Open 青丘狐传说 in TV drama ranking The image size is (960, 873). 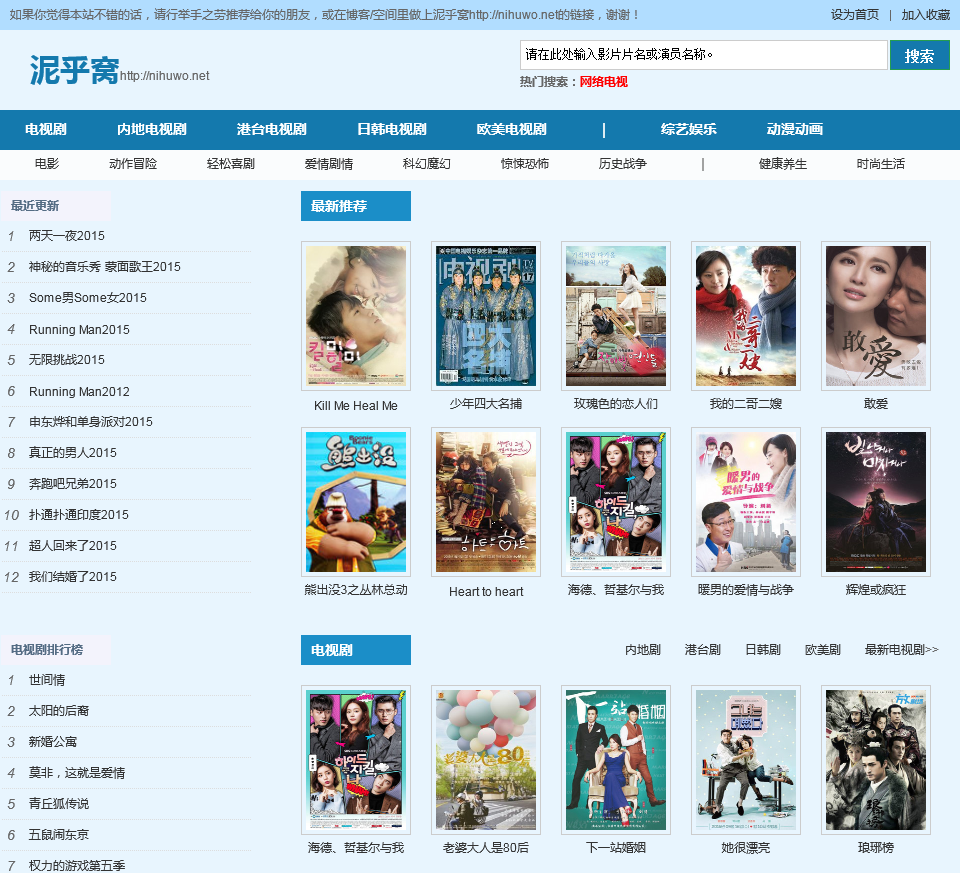tap(59, 804)
